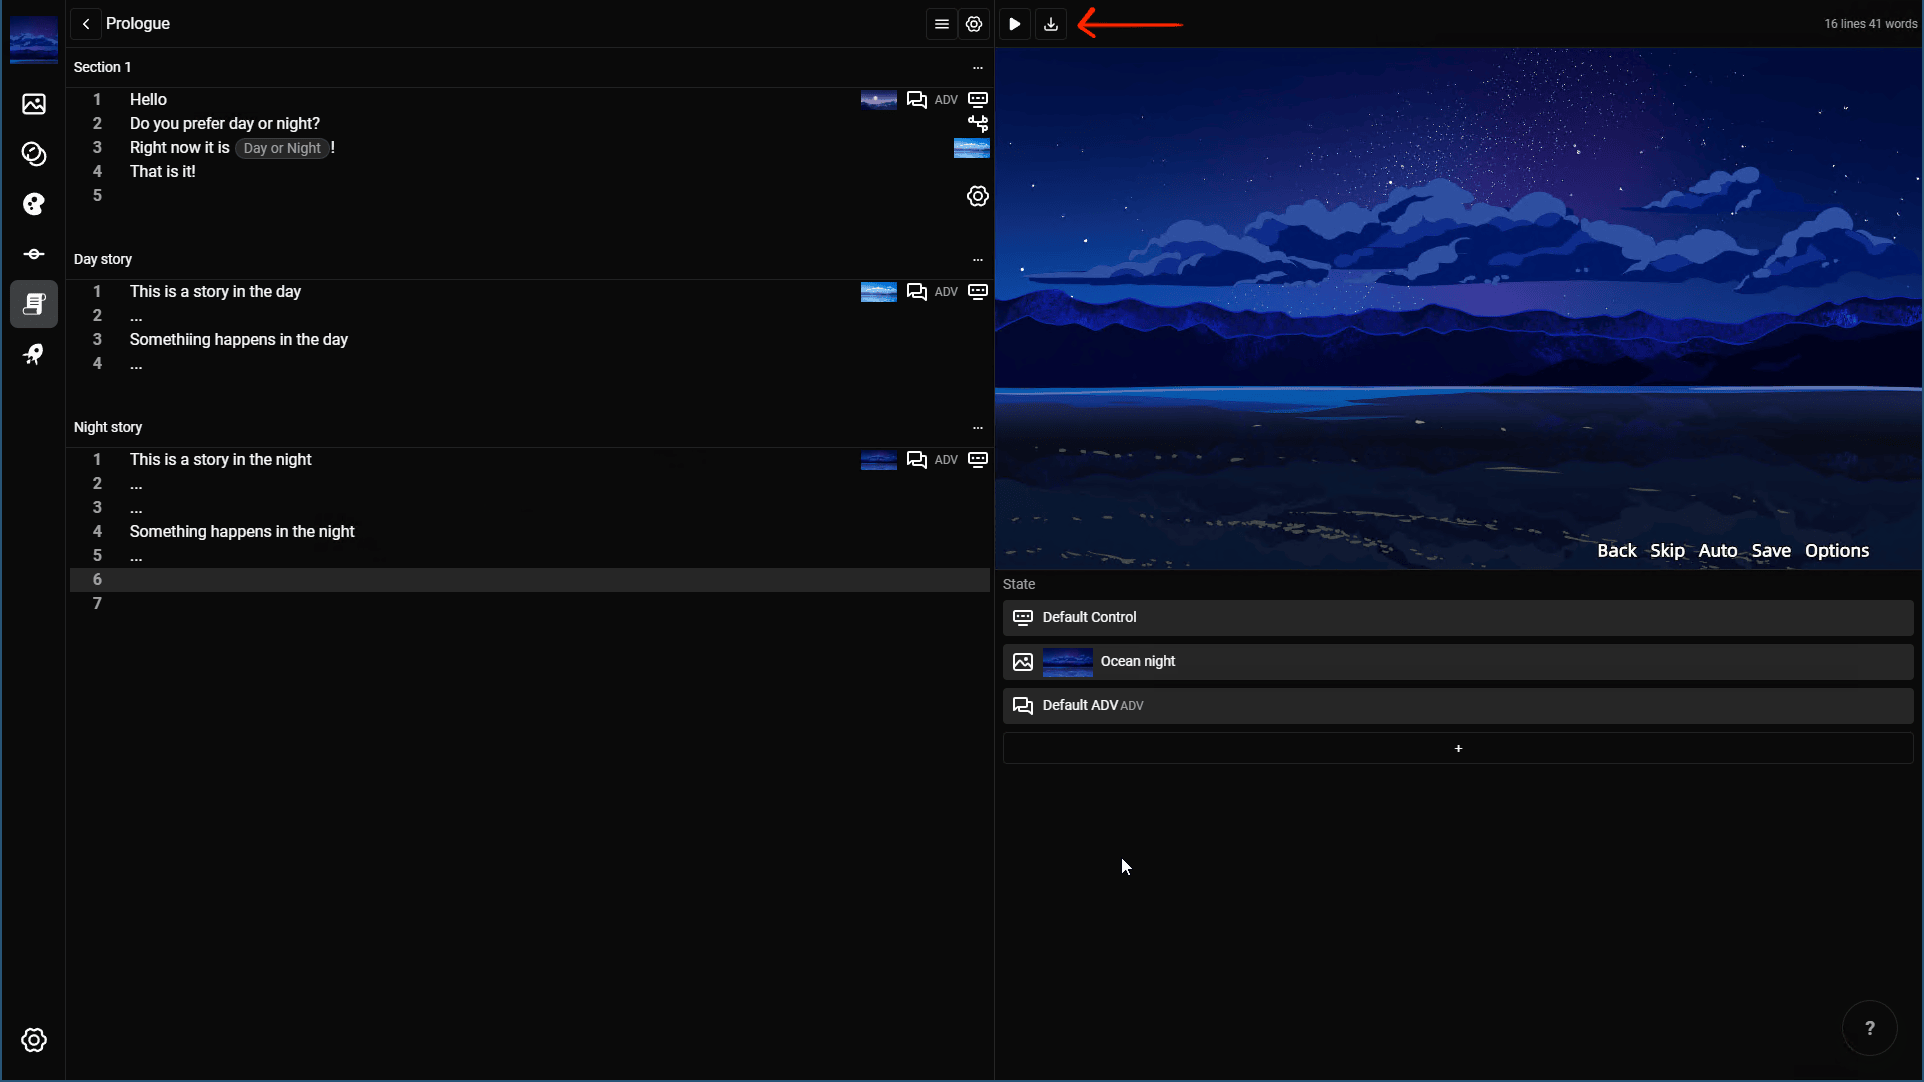Click the background thumbnail in Night story line 1
Image resolution: width=1924 pixels, height=1082 pixels.
[x=879, y=460]
